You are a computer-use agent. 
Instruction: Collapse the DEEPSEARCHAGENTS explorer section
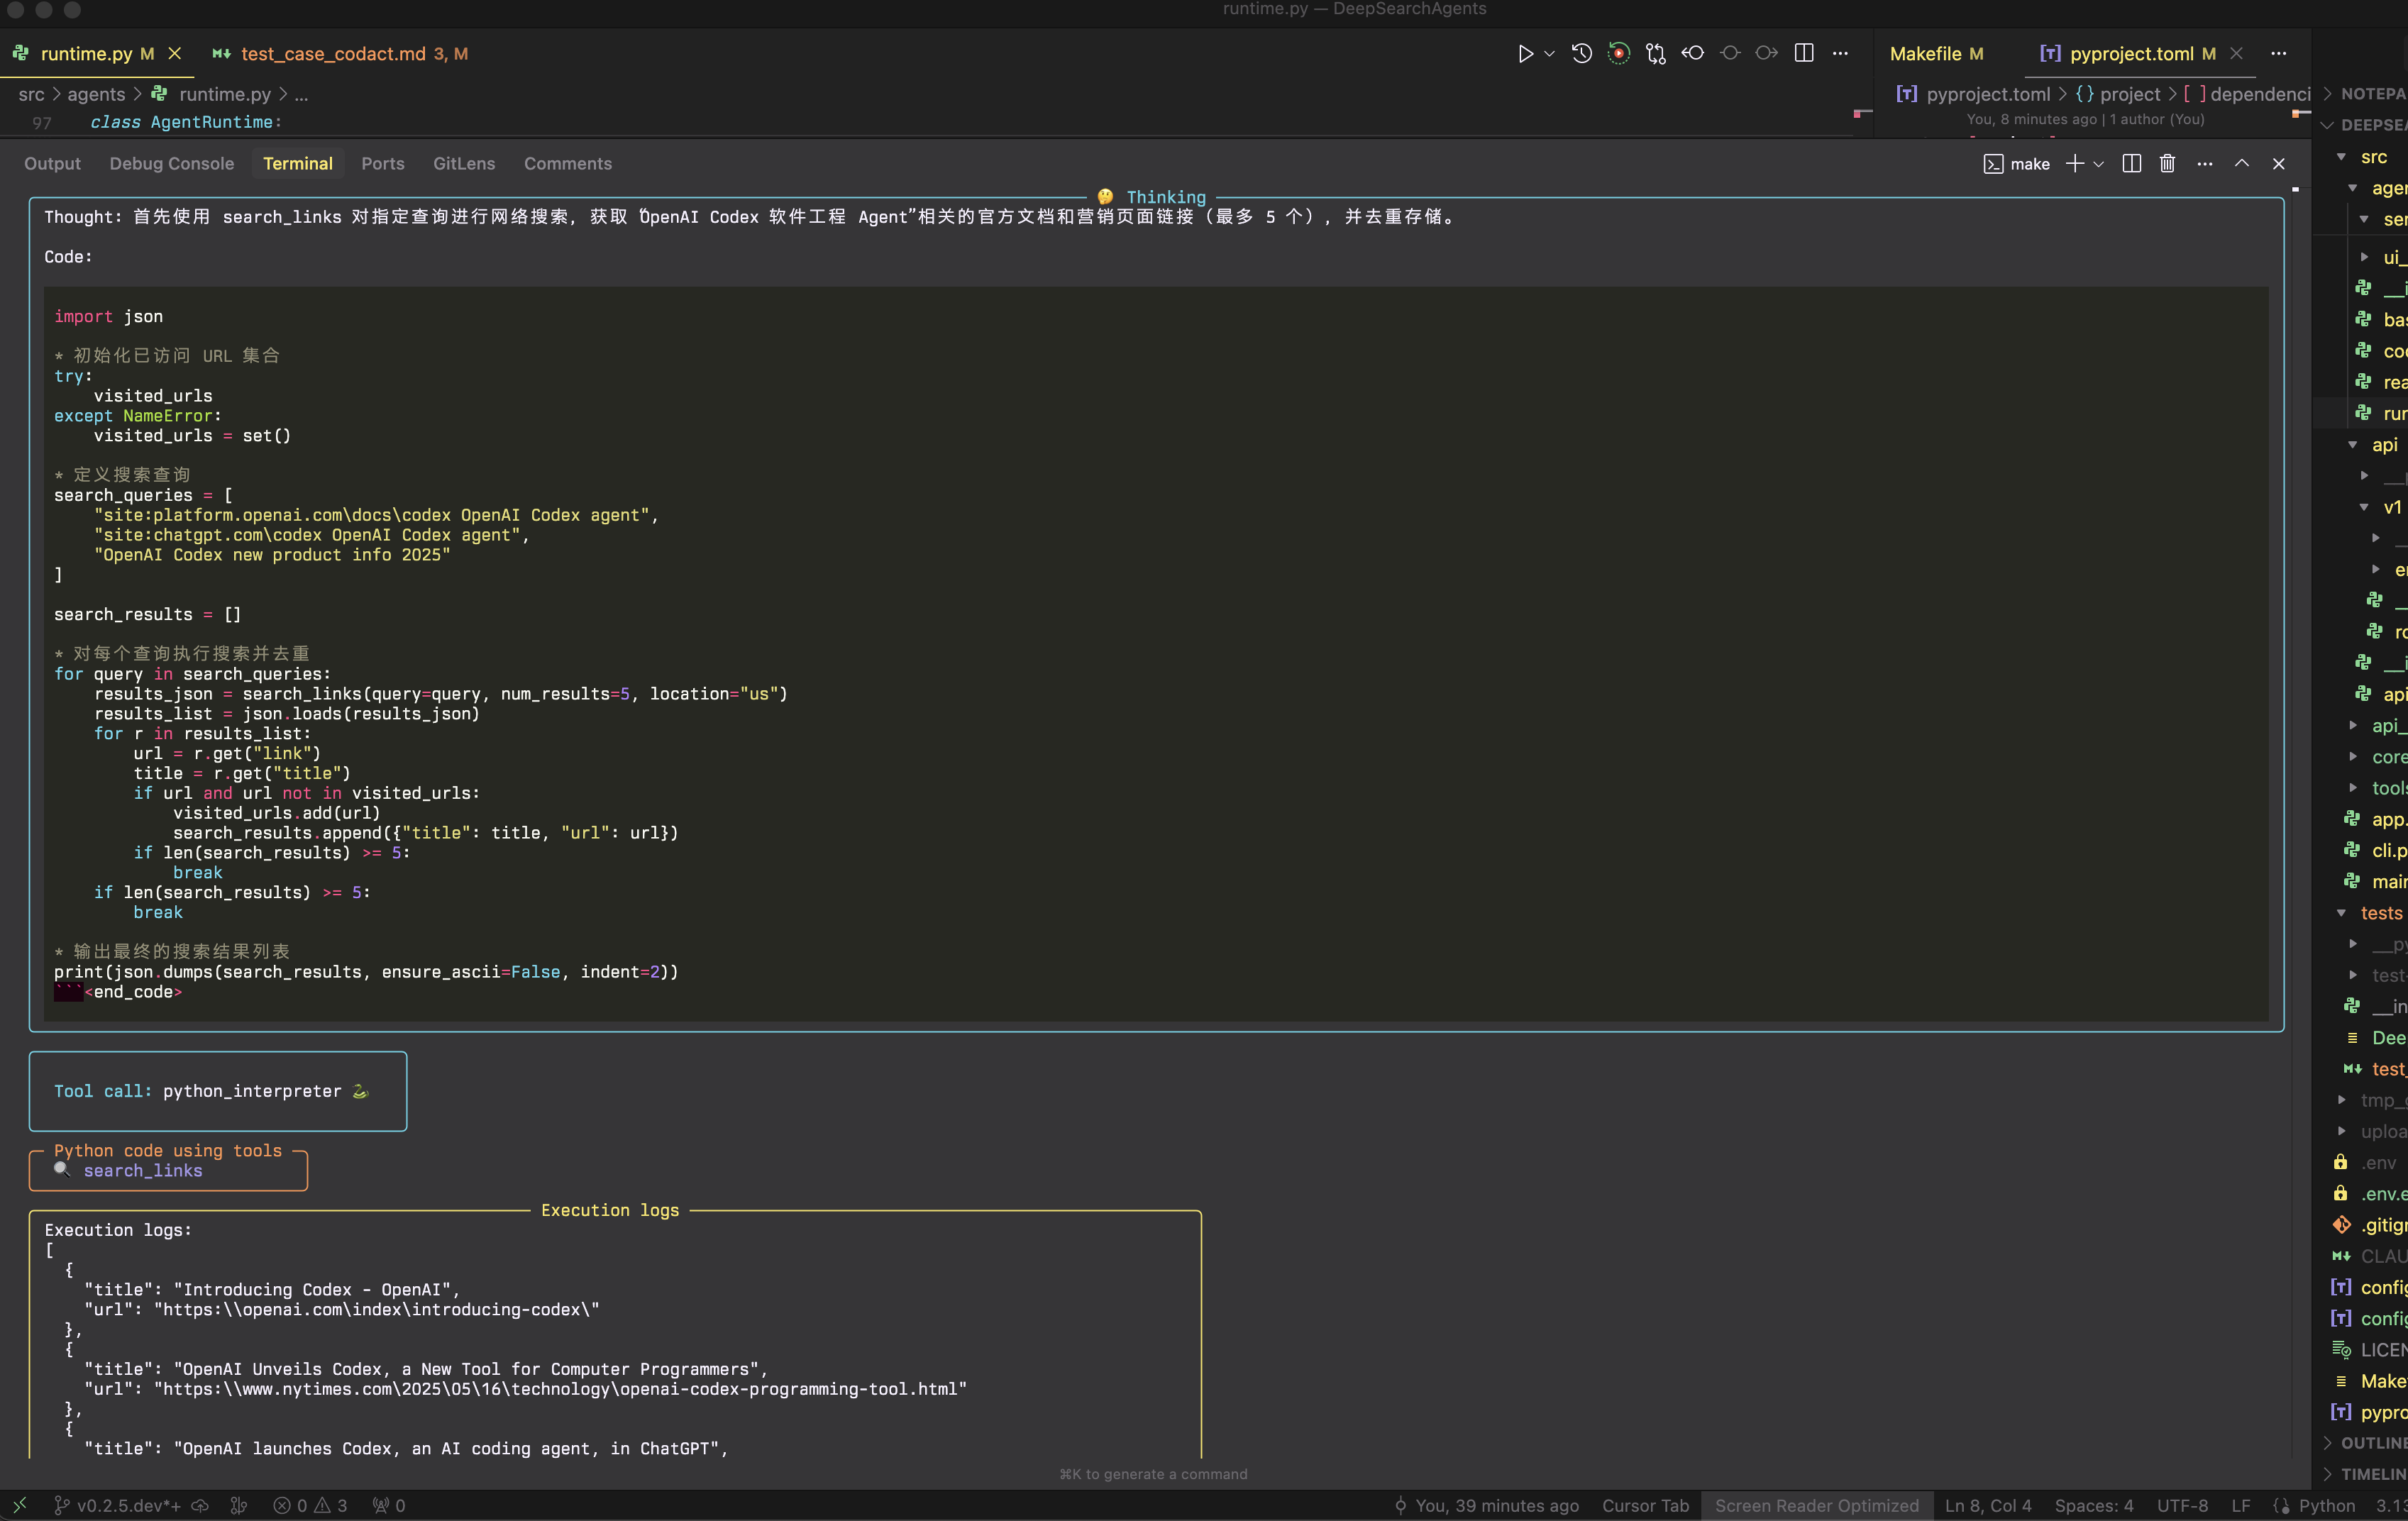click(2362, 125)
